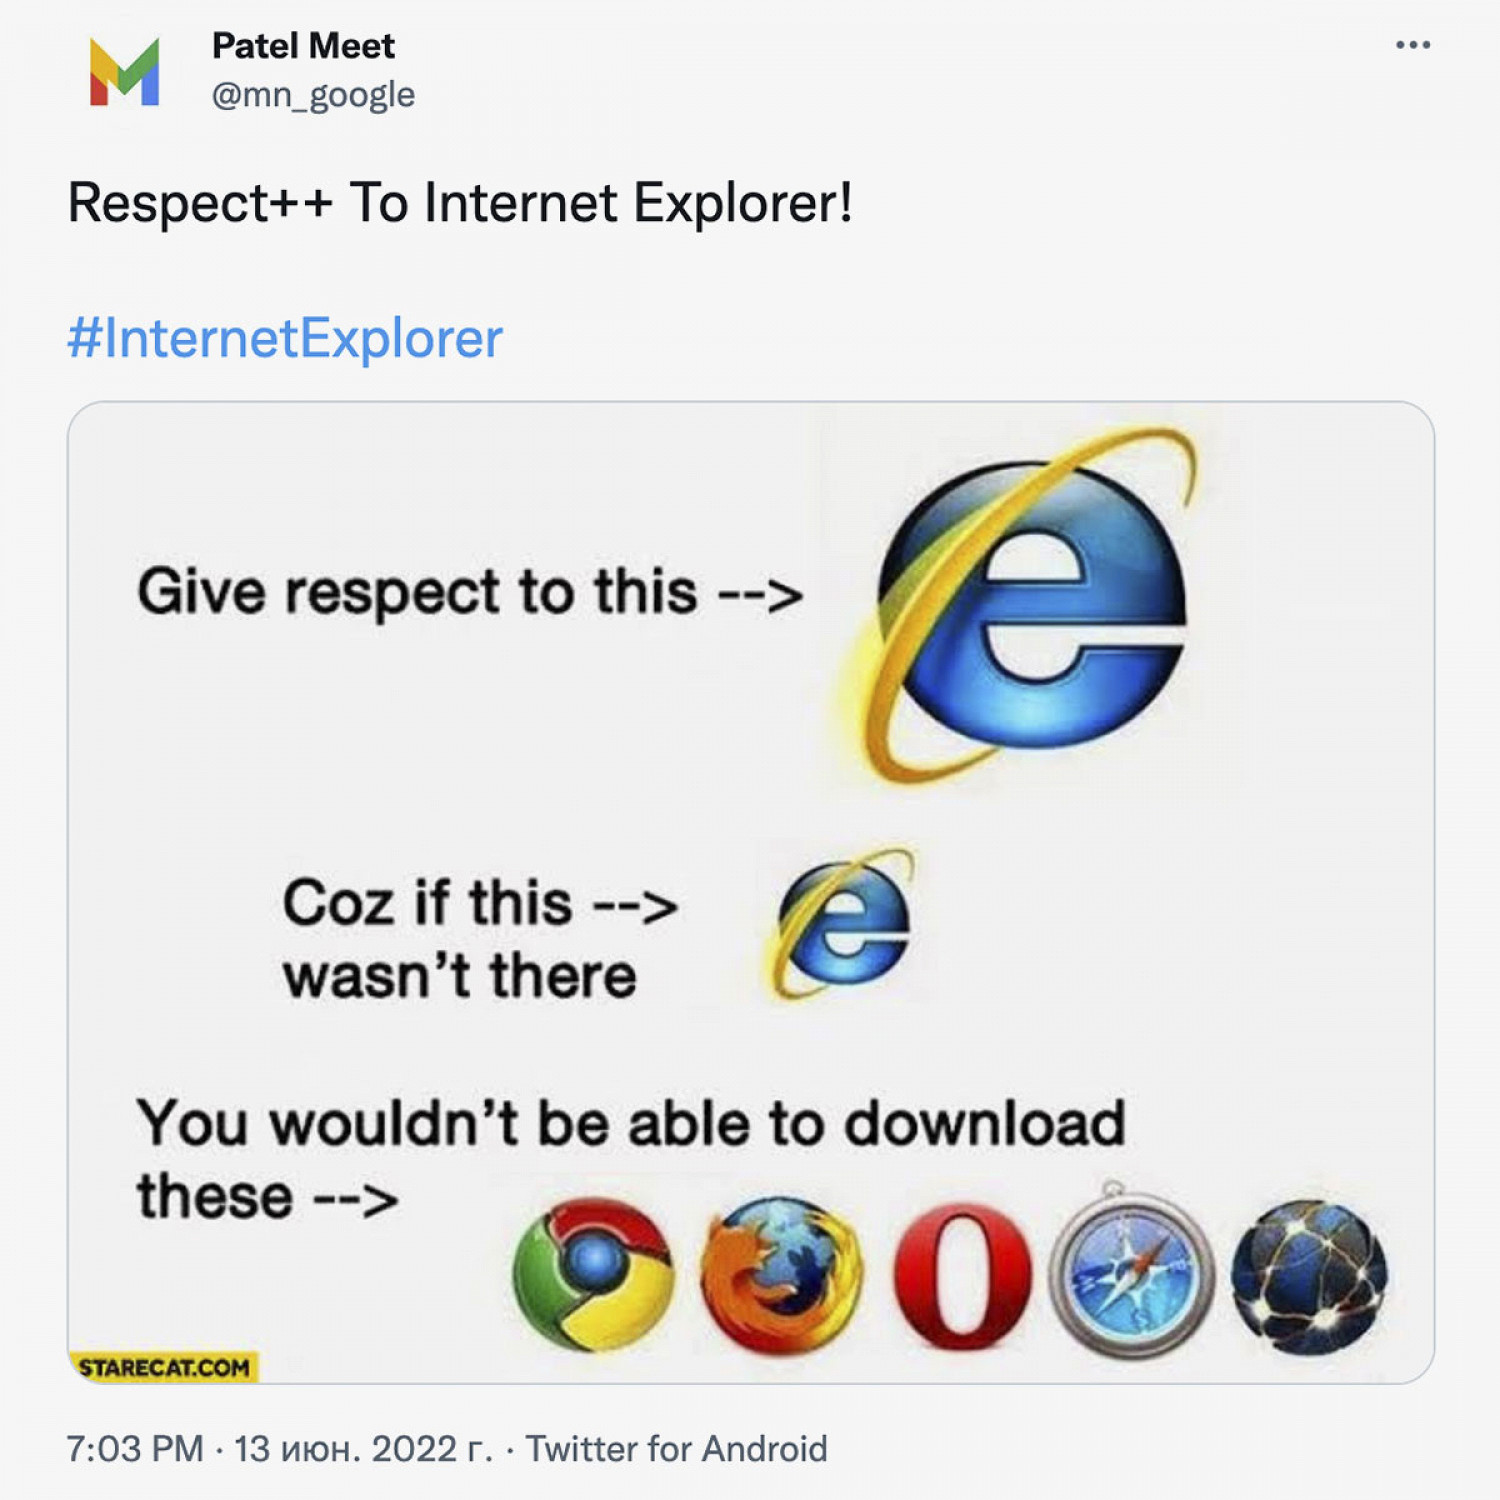Viewport: 1500px width, 1500px height.
Task: Click the Safari compass icon
Action: [x=1132, y=1270]
